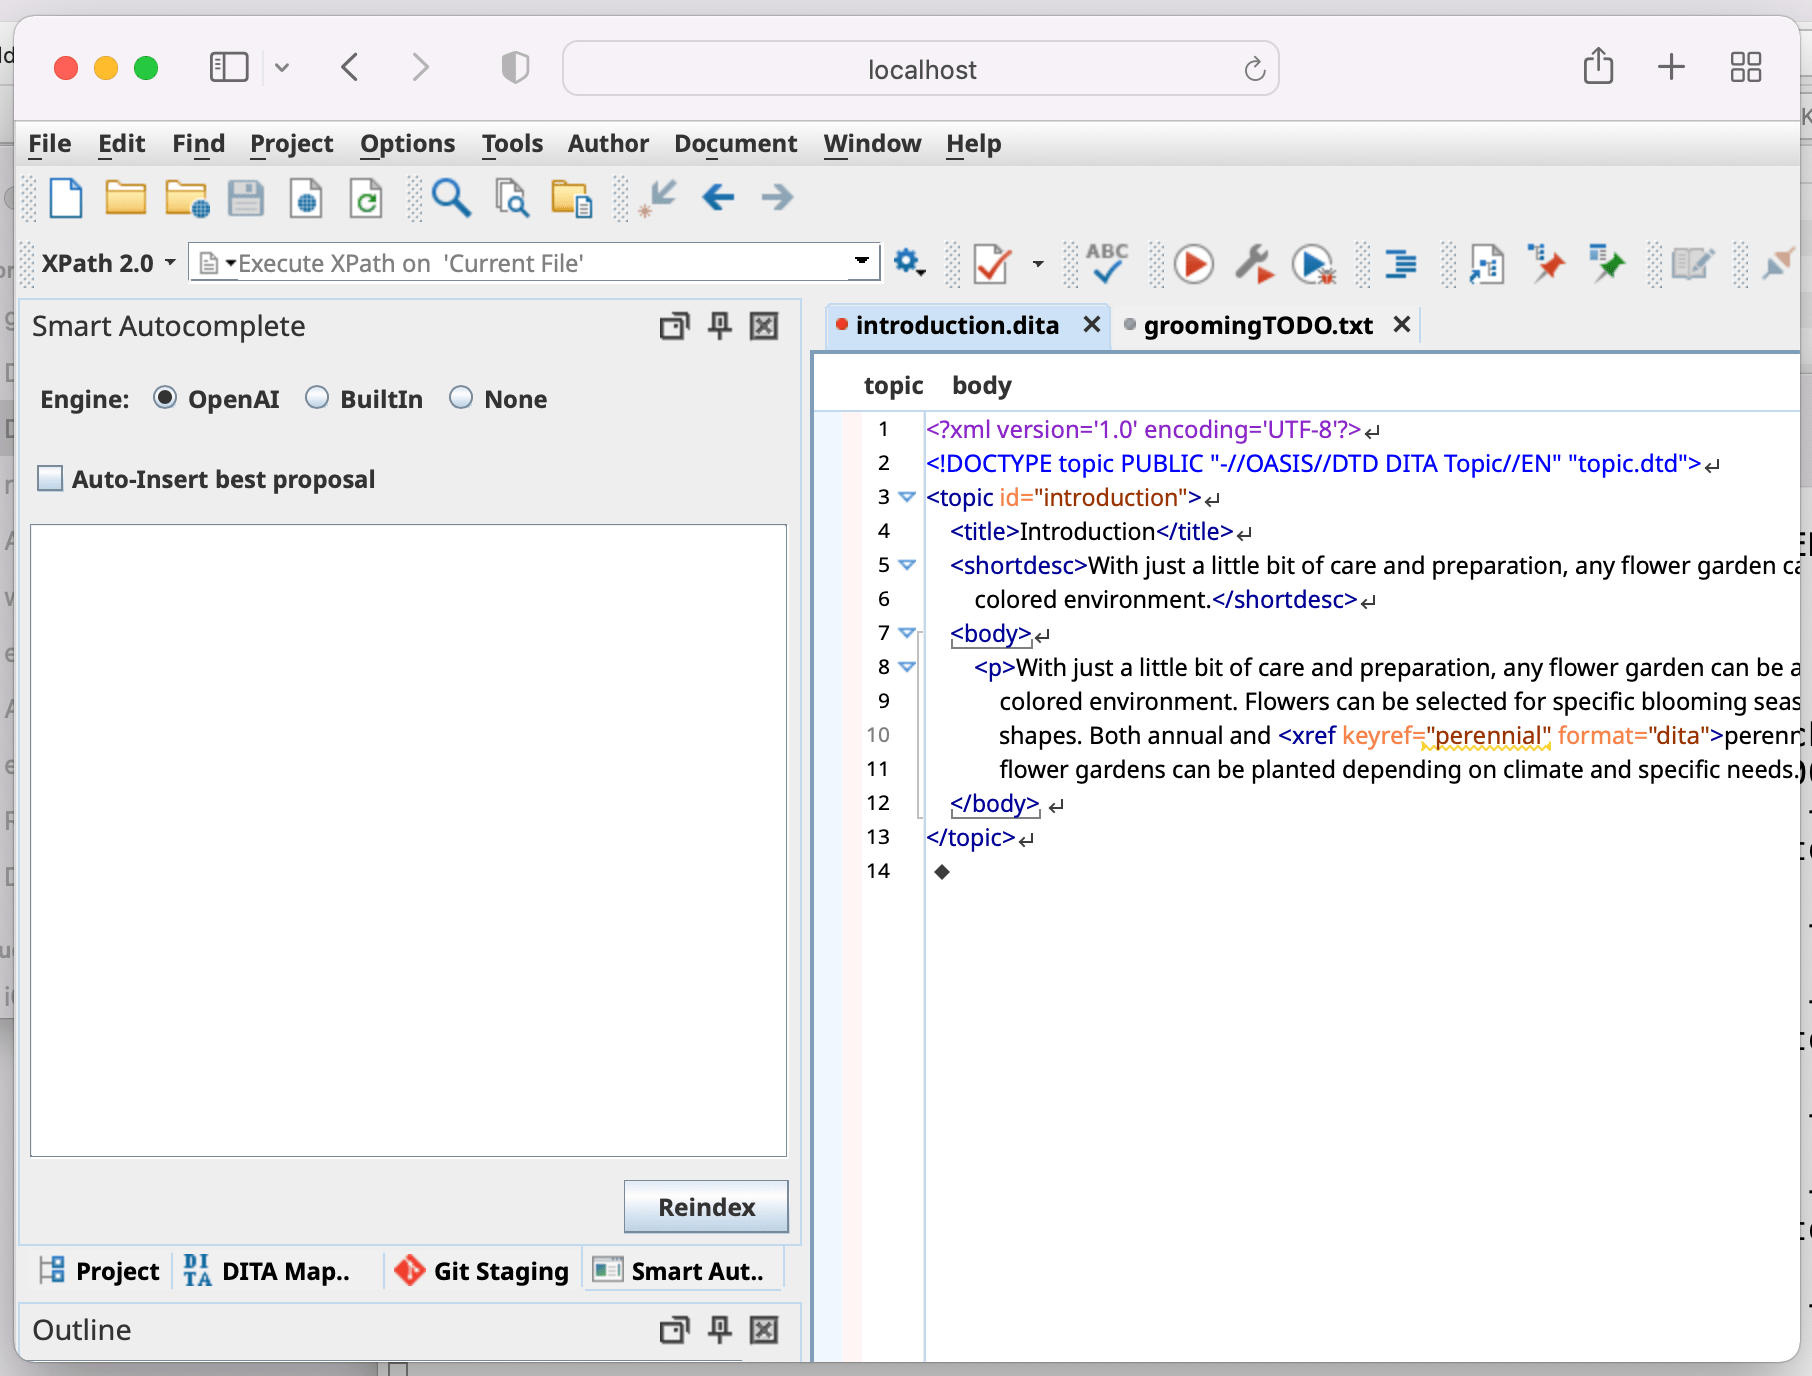The width and height of the screenshot is (1812, 1376).
Task: Select the None engine option
Action: tap(461, 398)
